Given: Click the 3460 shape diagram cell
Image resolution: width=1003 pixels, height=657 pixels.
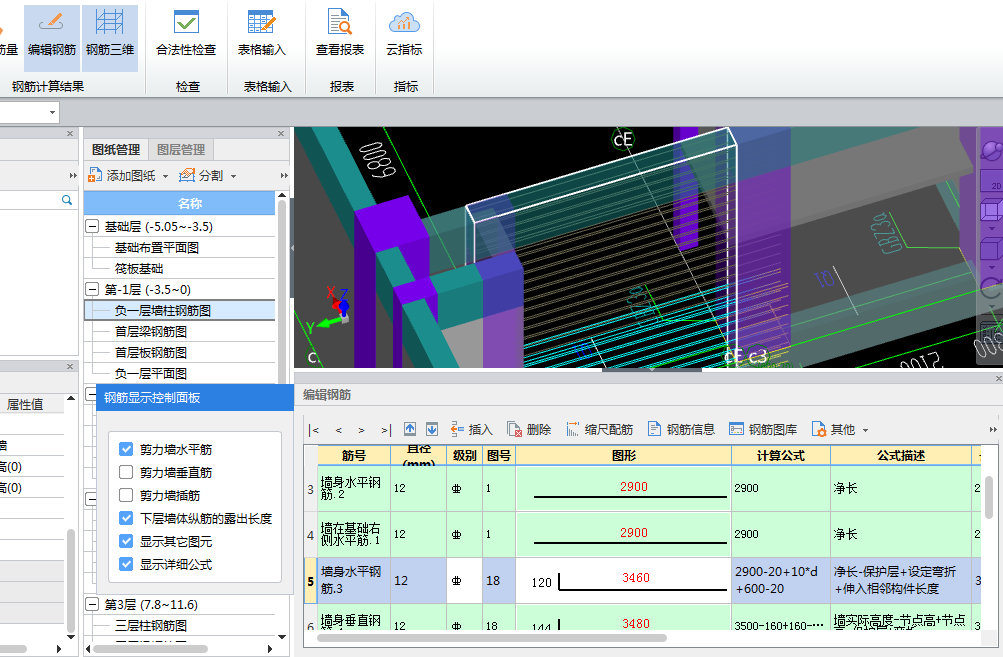Looking at the screenshot, I should pyautogui.click(x=623, y=580).
